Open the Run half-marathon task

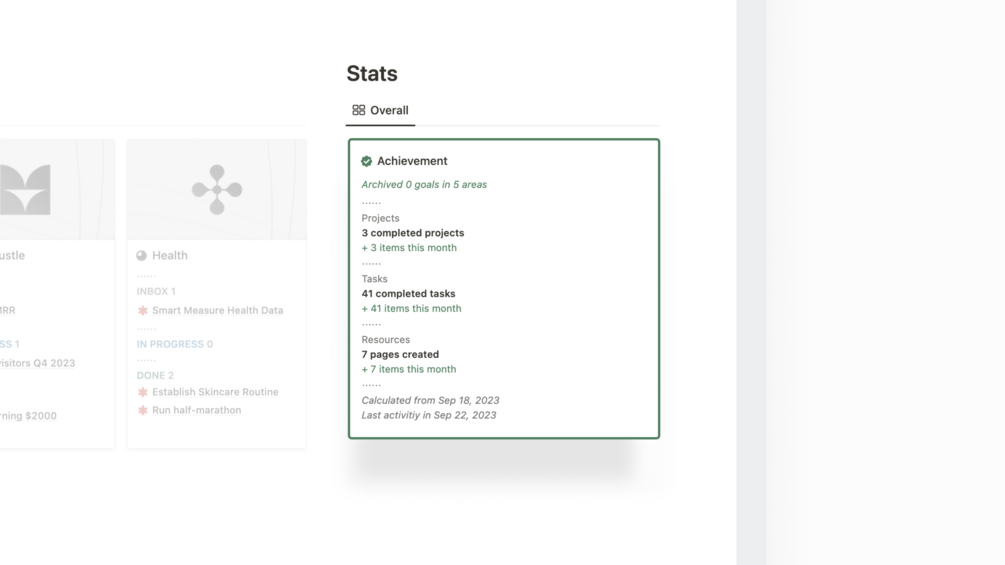coord(196,410)
